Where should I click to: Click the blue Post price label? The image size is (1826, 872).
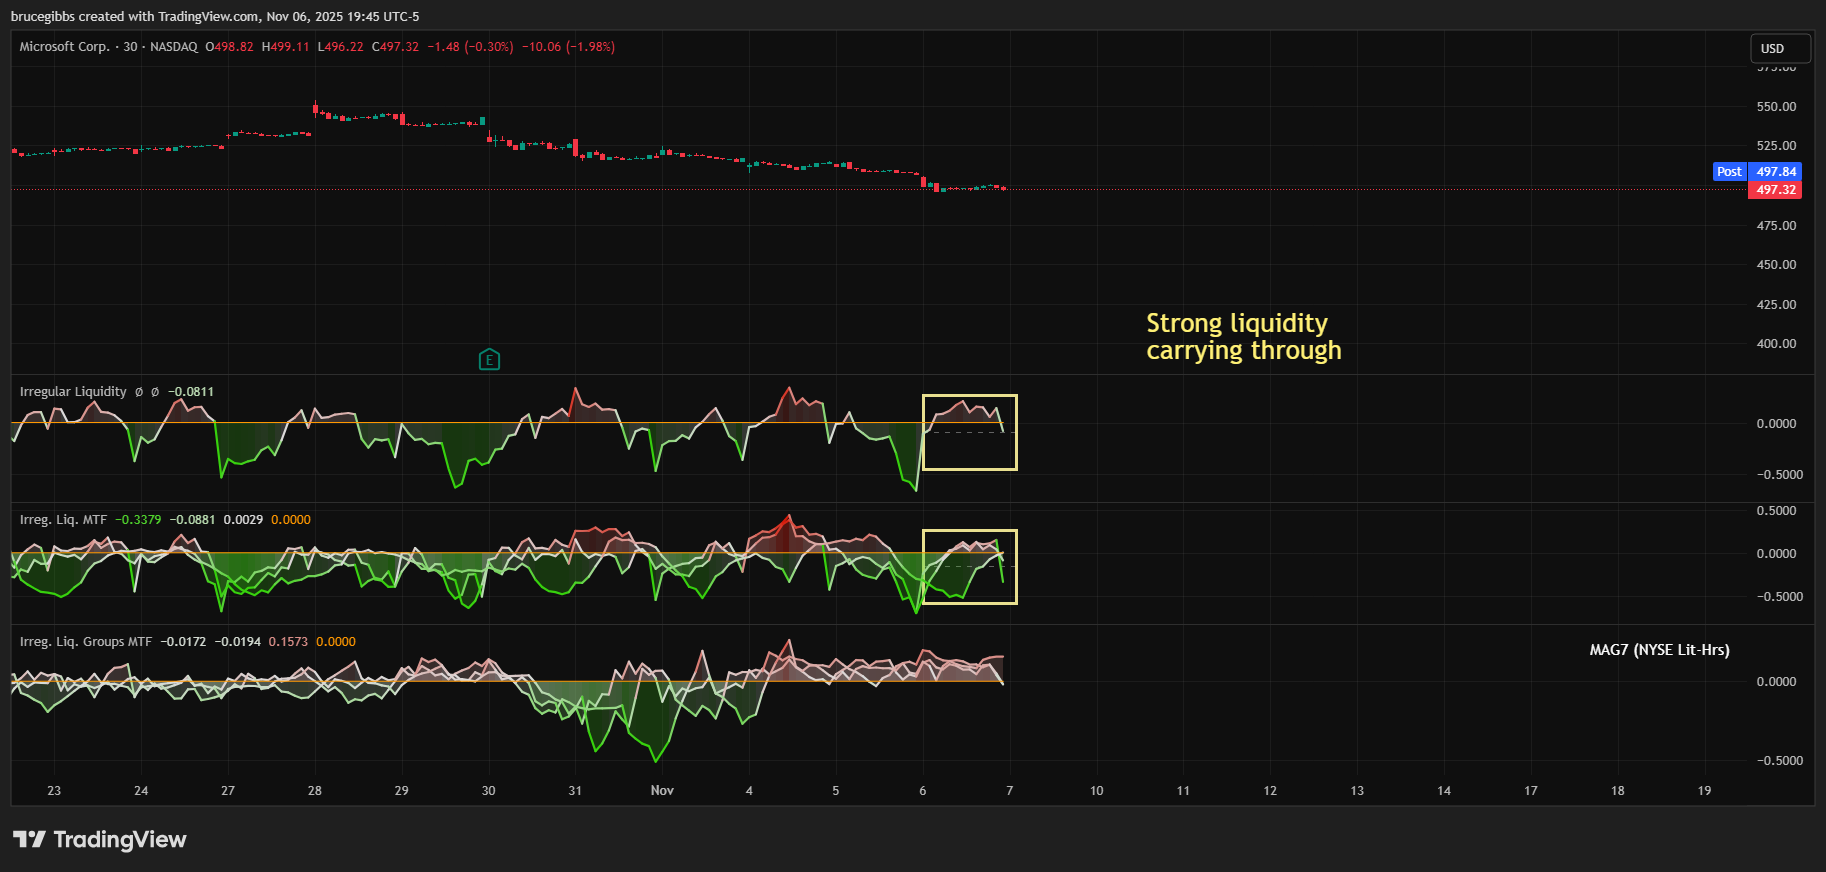(1729, 172)
